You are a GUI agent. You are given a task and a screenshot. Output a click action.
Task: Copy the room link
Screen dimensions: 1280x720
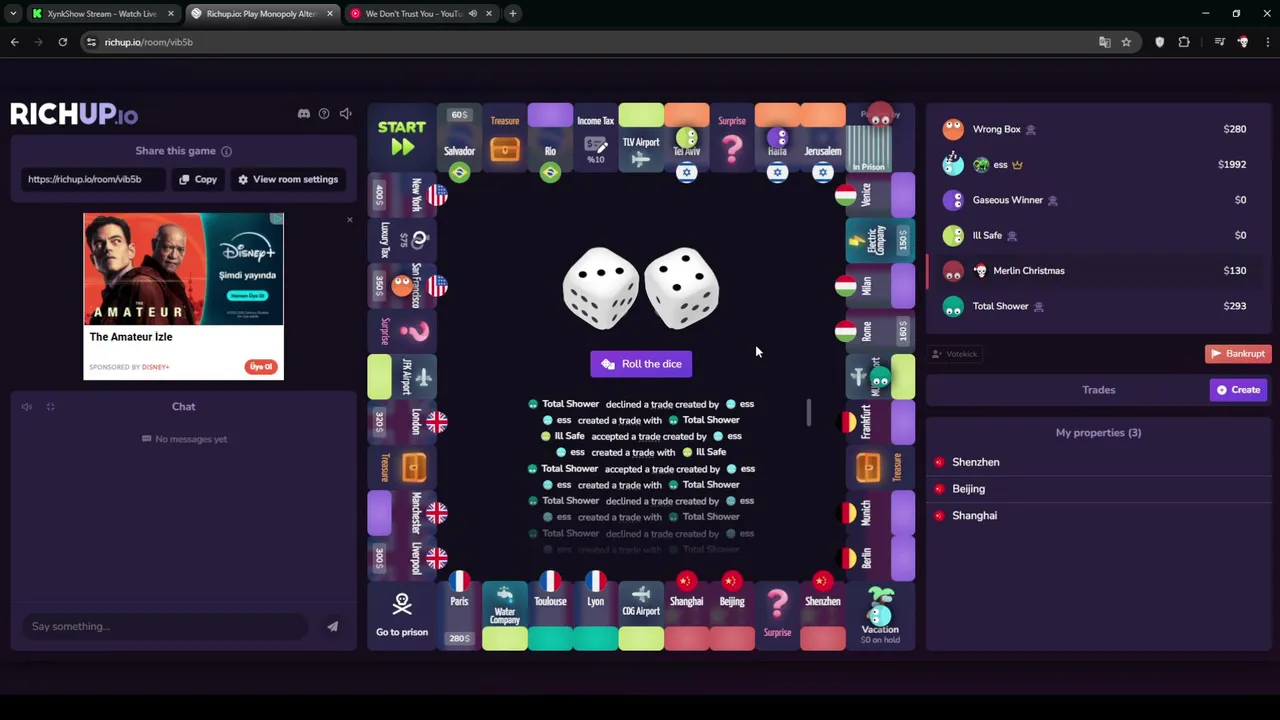tap(198, 179)
